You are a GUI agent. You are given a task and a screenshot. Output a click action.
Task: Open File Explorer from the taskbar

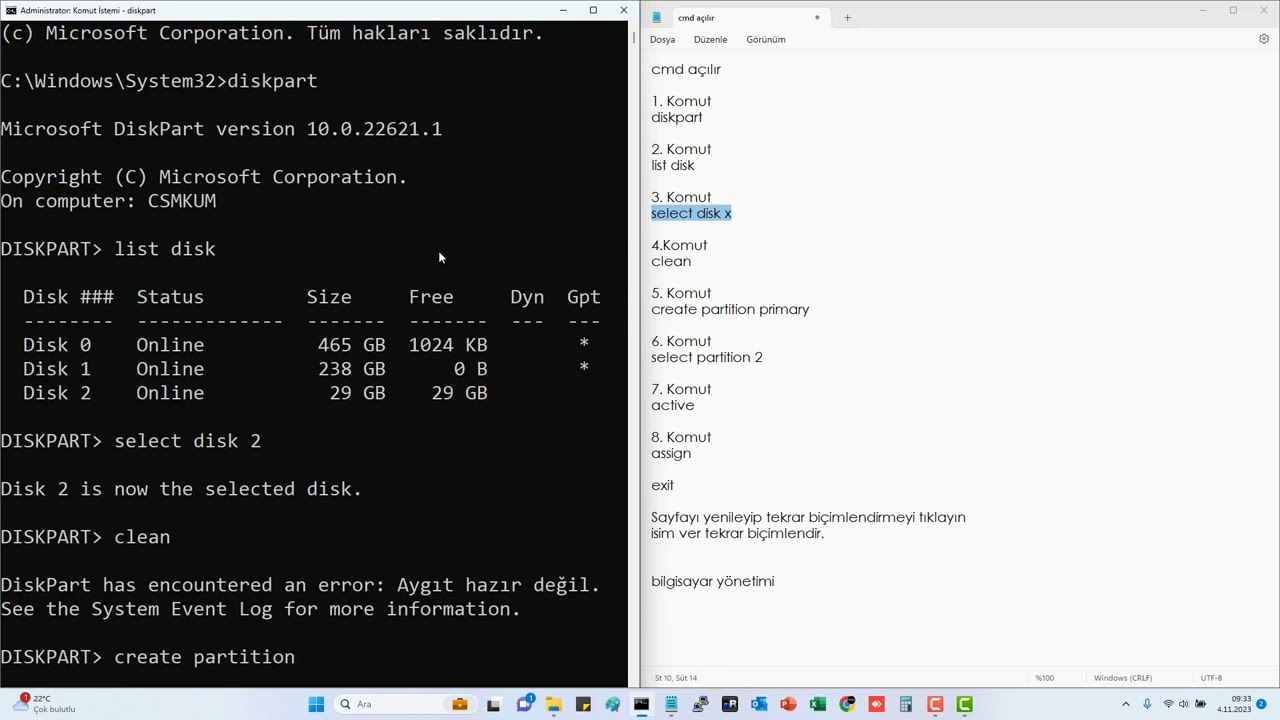553,704
